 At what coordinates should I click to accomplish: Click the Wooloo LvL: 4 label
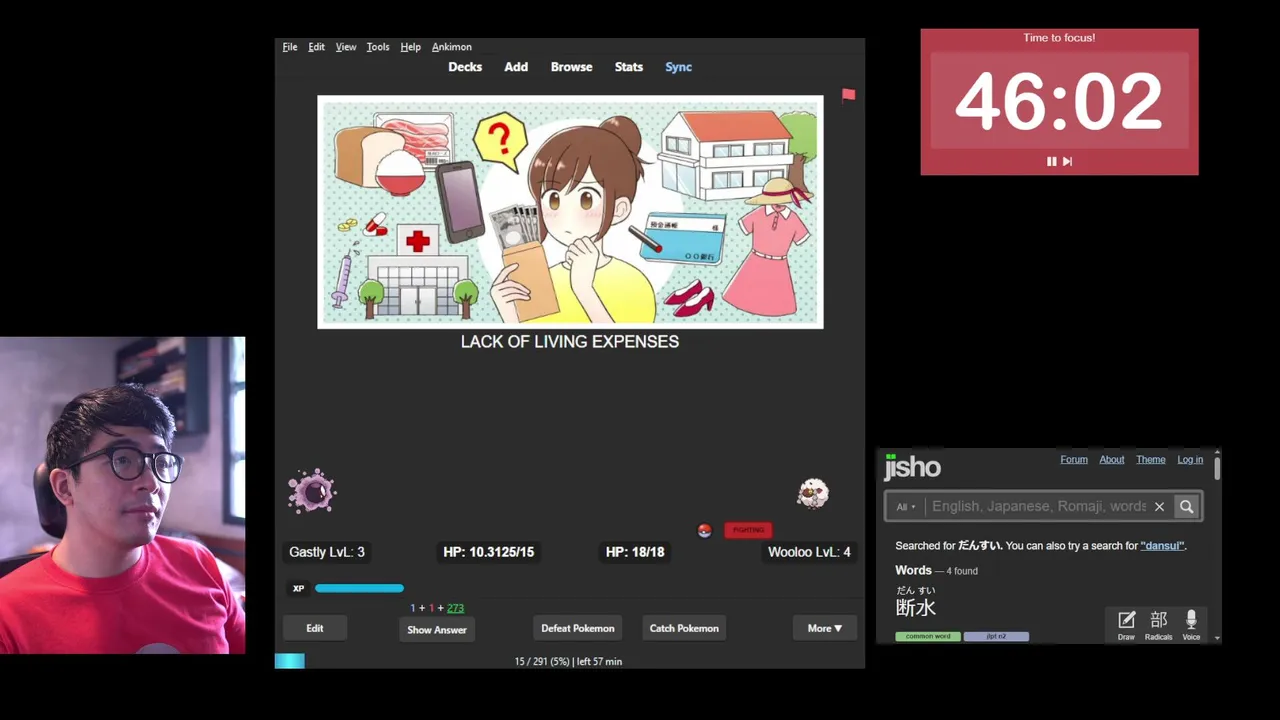(809, 552)
